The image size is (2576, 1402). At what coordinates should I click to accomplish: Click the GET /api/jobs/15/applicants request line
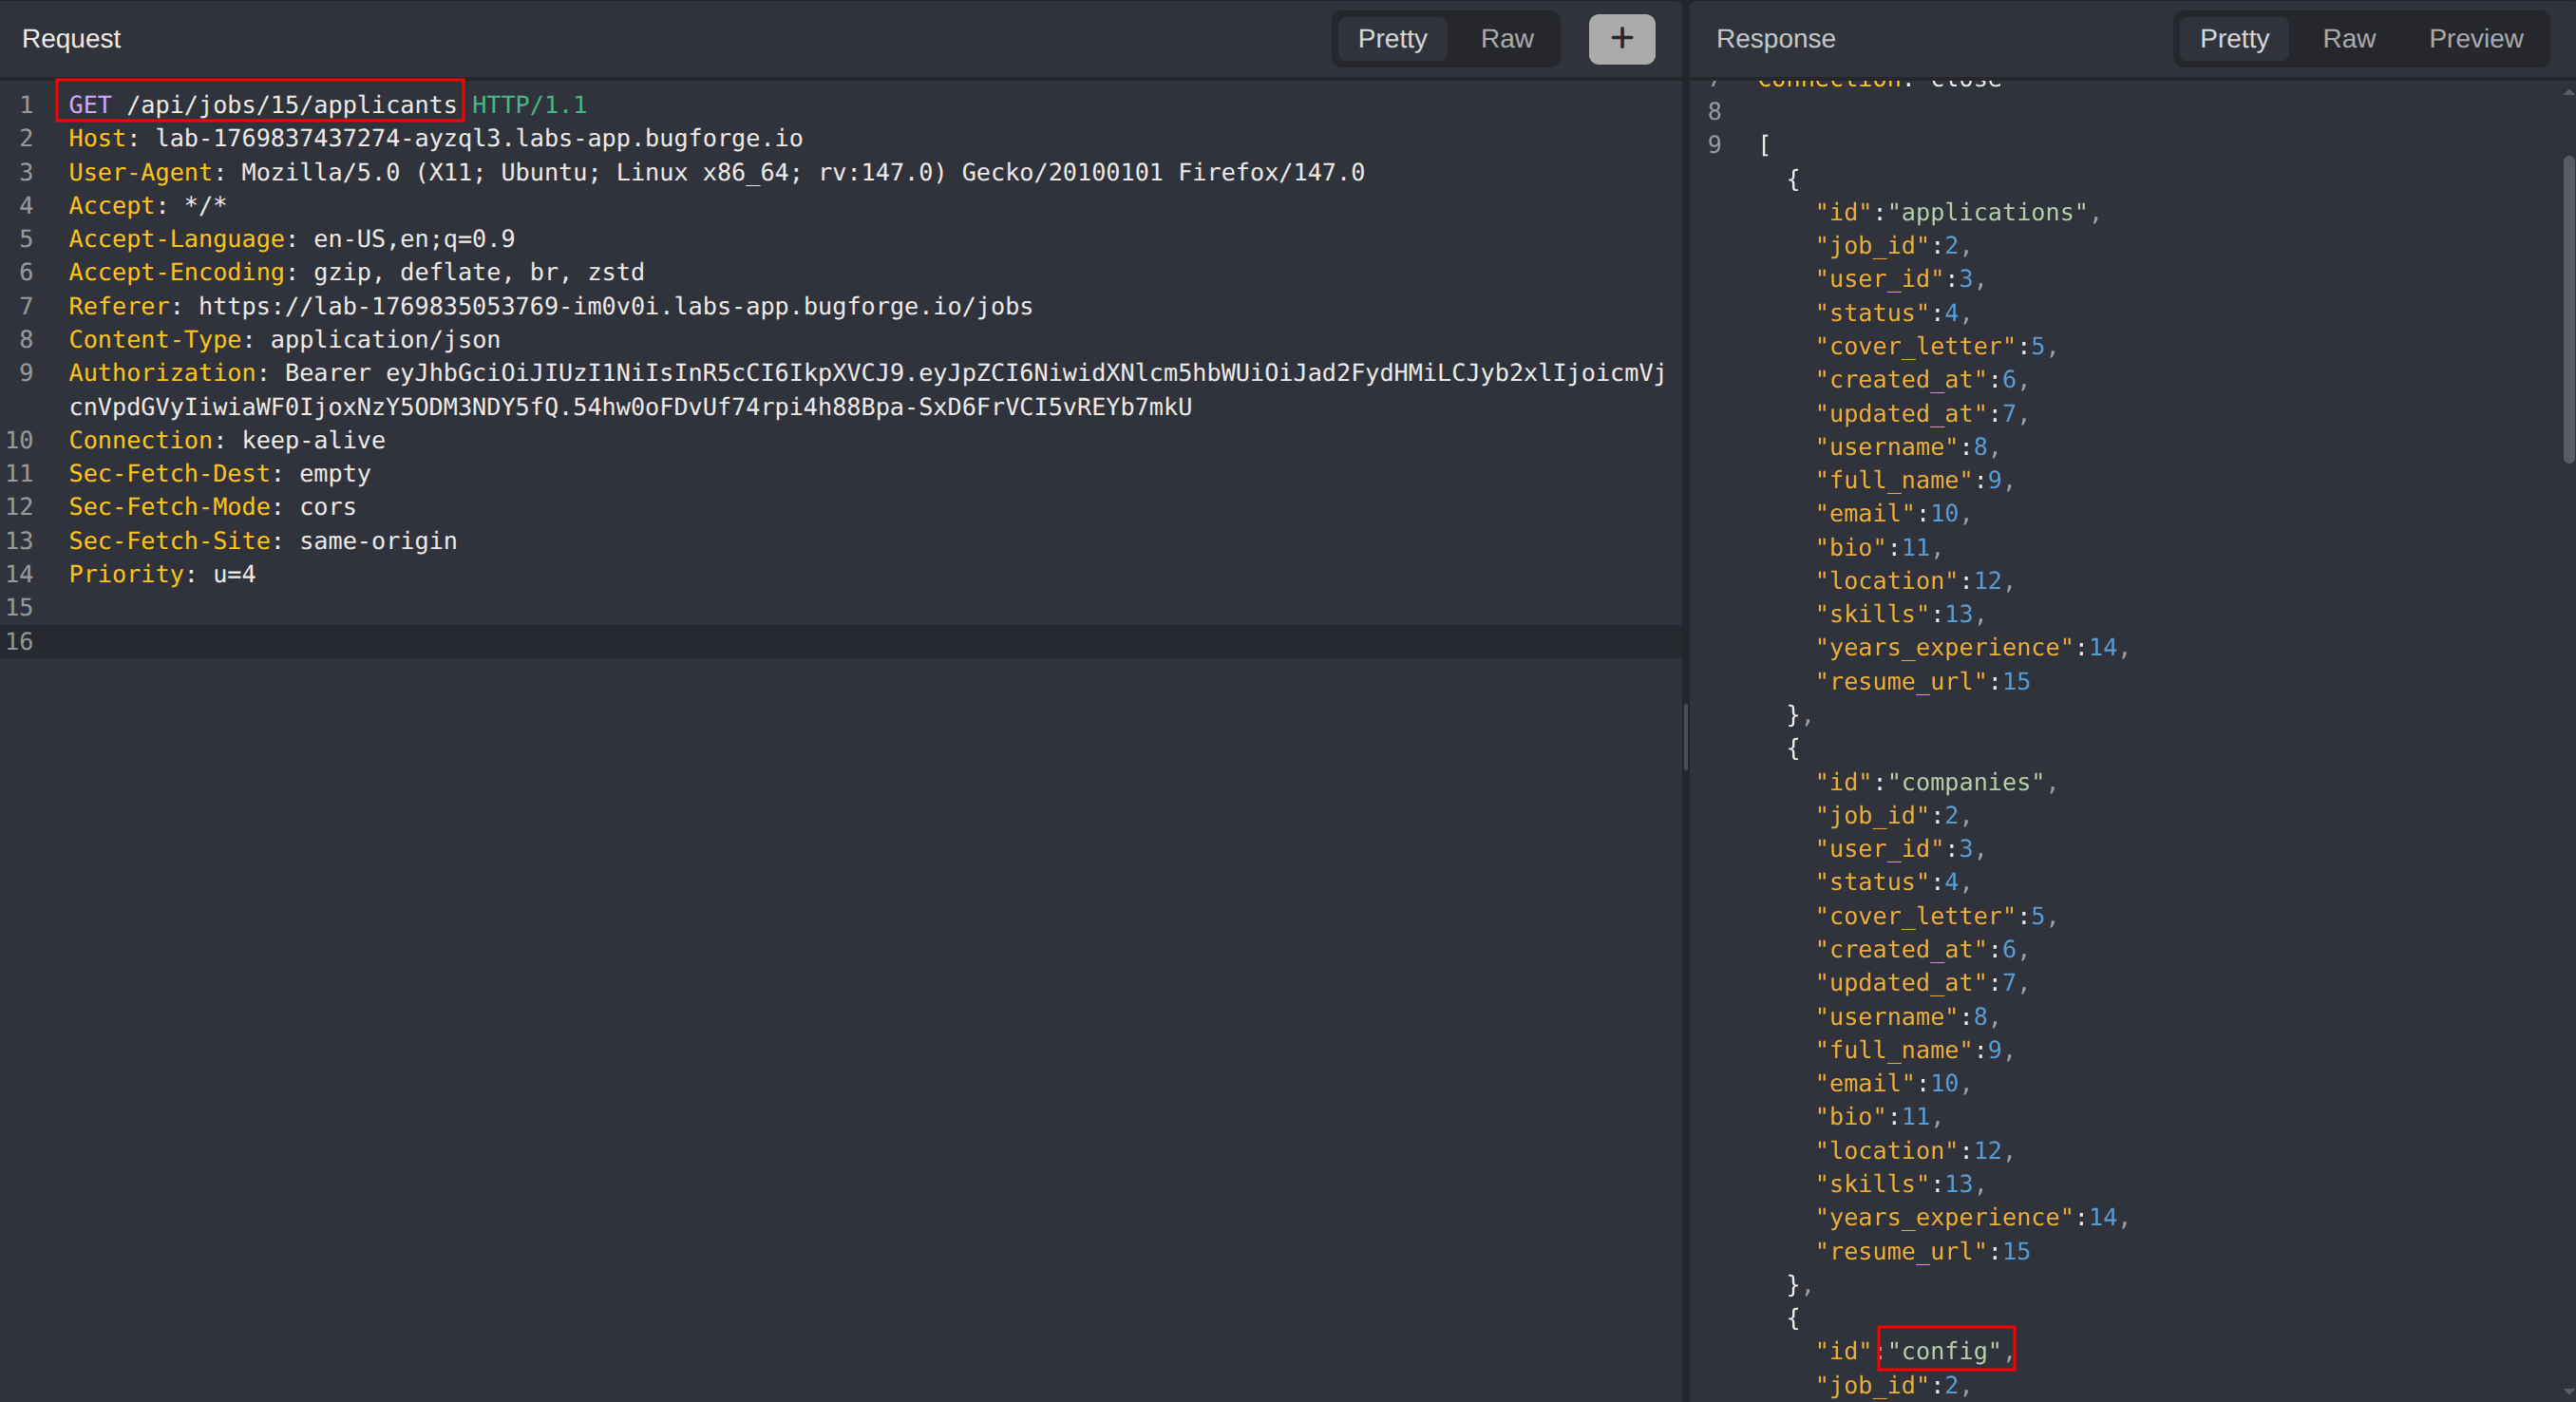pyautogui.click(x=262, y=105)
